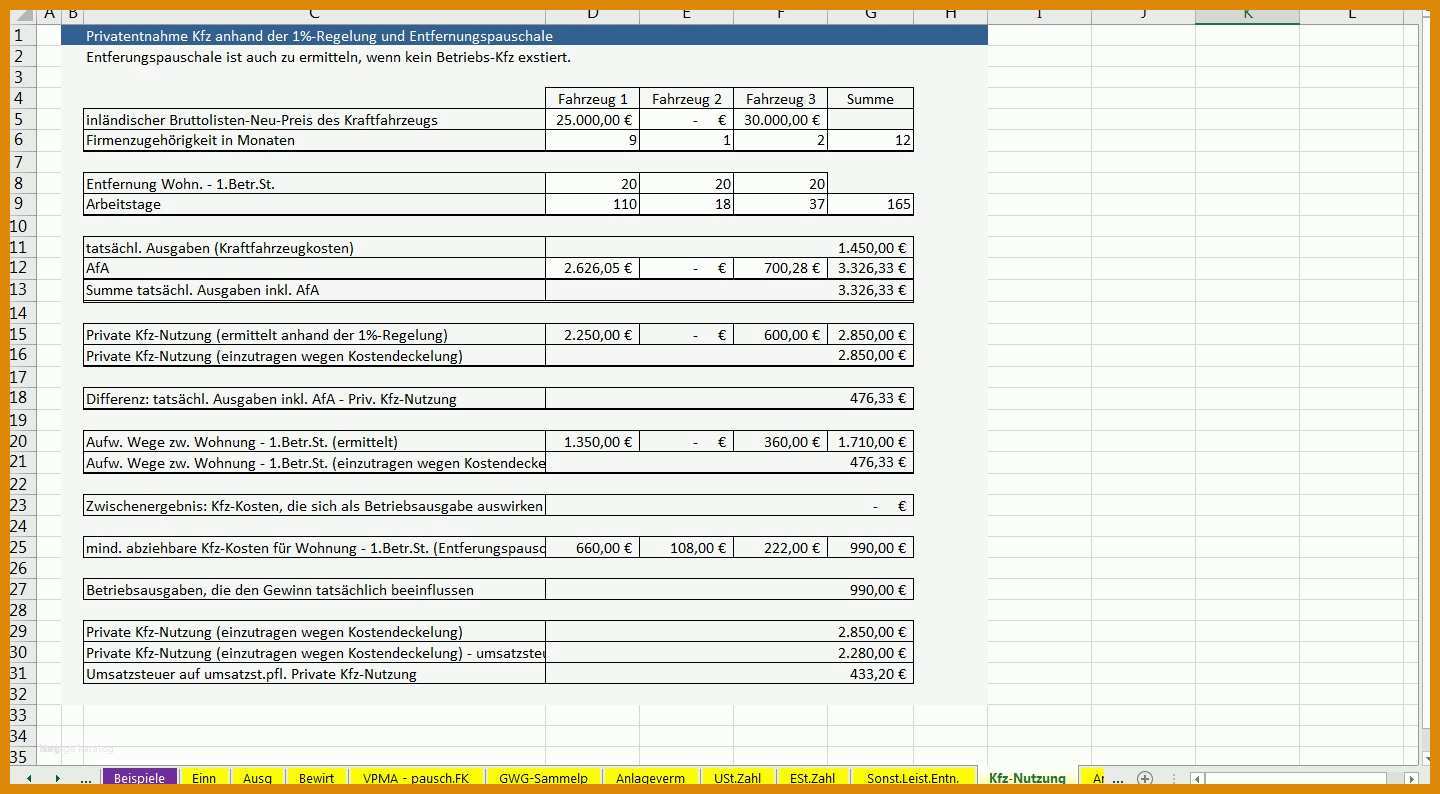Switch to the GWG-Sammelp tab
1440x794 pixels.
click(x=543, y=778)
